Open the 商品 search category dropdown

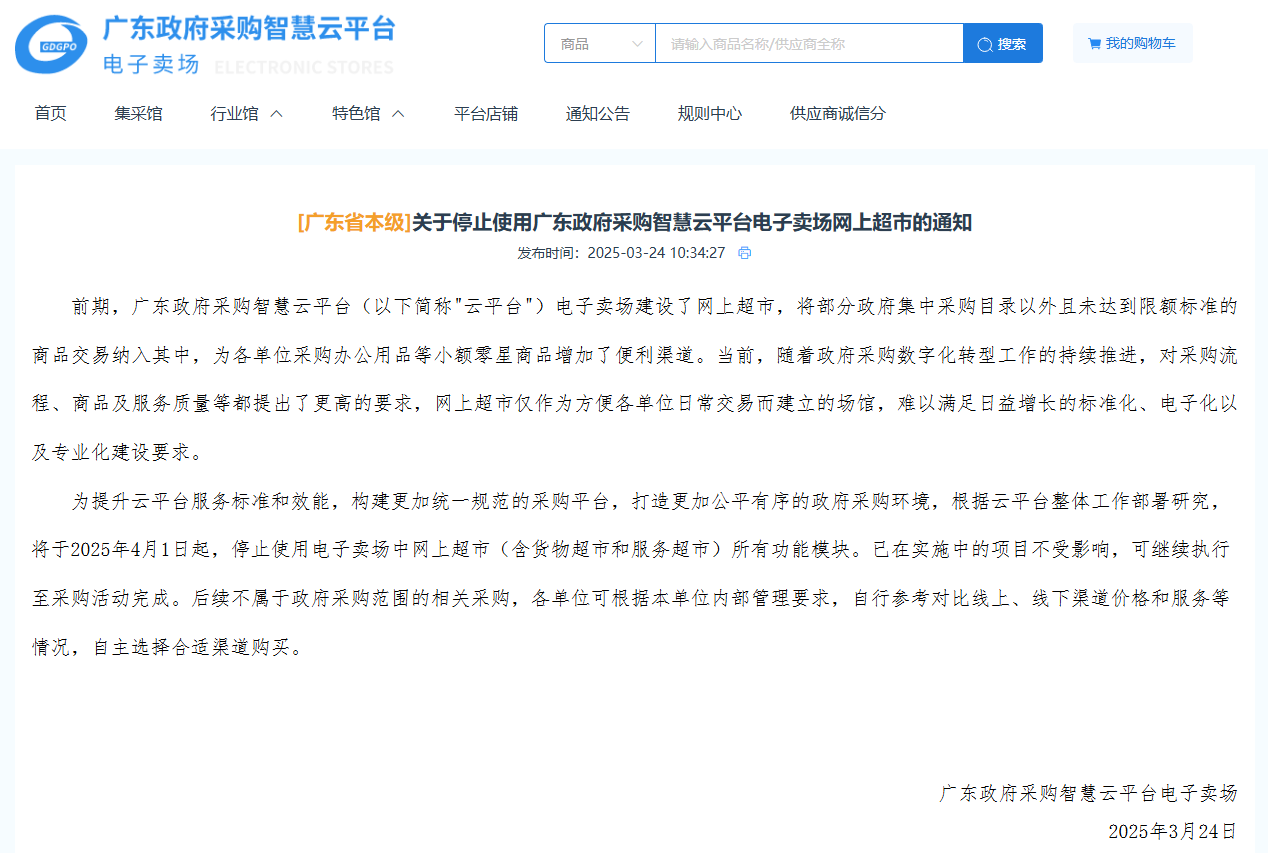(600, 44)
